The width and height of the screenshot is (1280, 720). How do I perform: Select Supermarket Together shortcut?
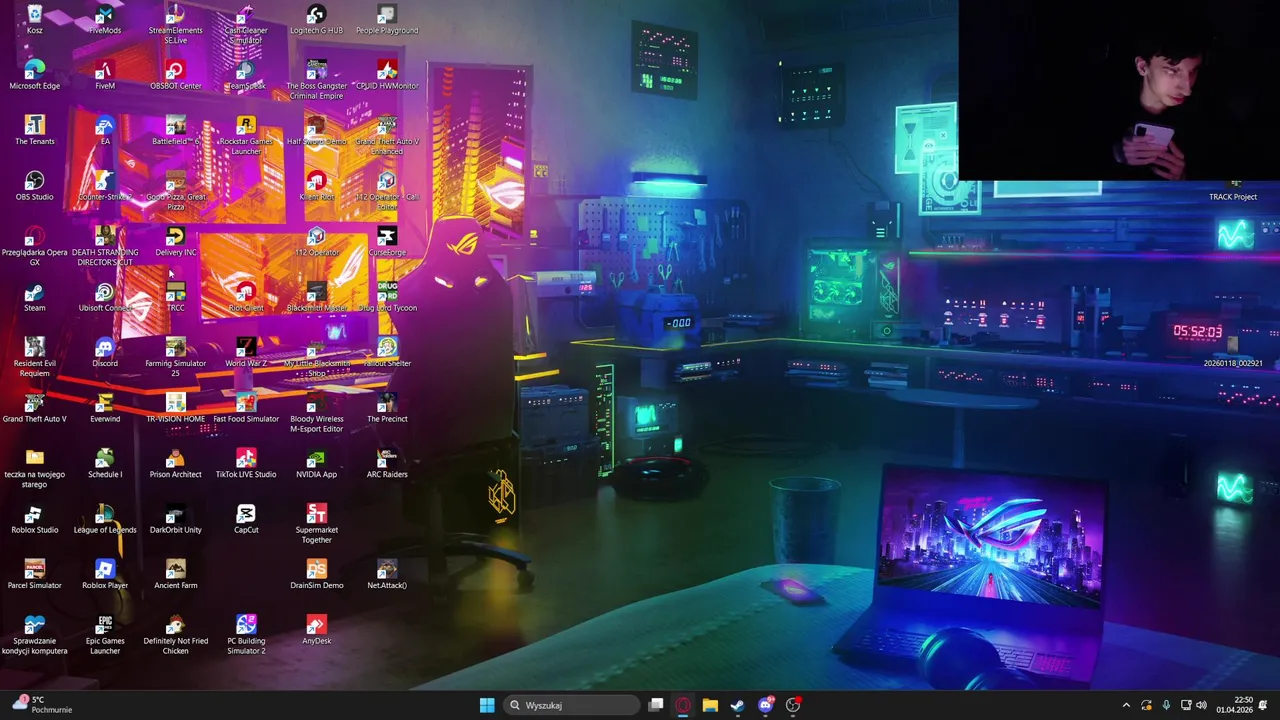pyautogui.click(x=317, y=524)
